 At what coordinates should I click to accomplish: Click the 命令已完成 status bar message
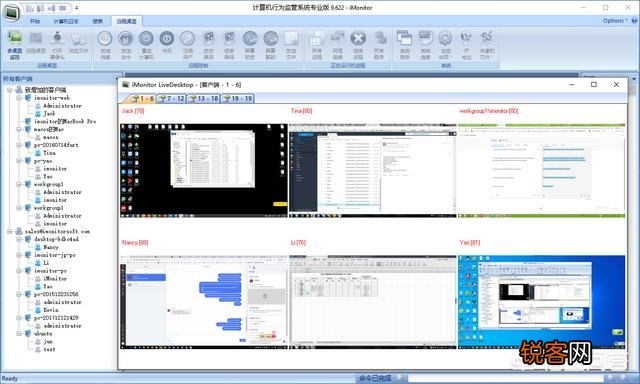point(375,378)
